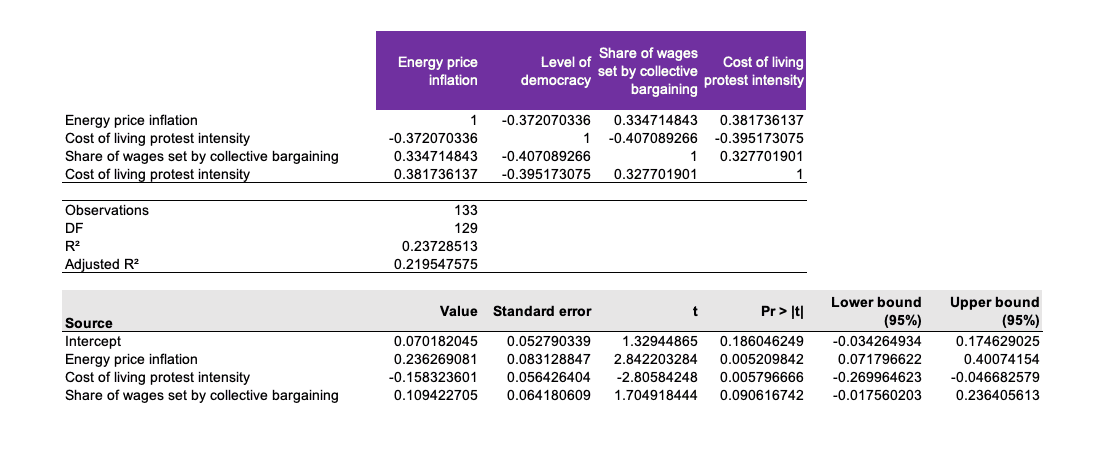Select standard error 0.064180609
Image resolution: width=1108 pixels, height=452 pixels.
(x=548, y=396)
